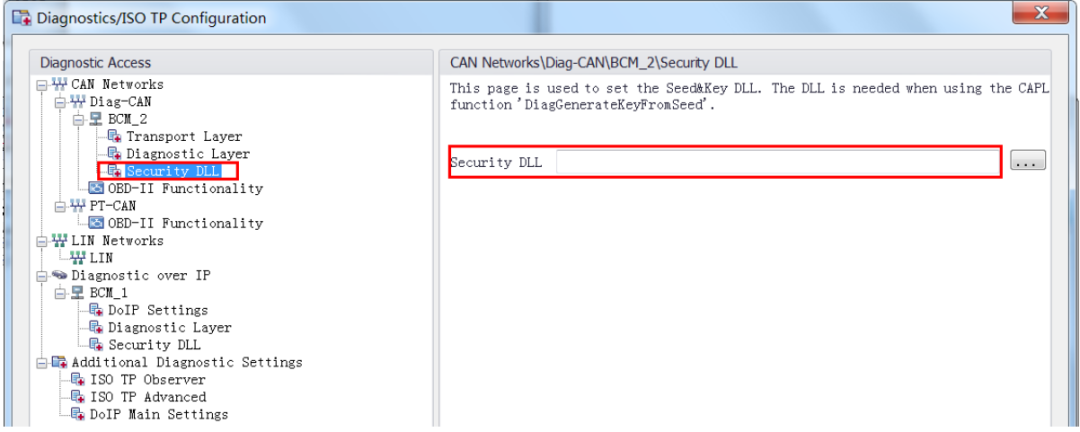Collapse the LIN Networks node

(x=42, y=240)
